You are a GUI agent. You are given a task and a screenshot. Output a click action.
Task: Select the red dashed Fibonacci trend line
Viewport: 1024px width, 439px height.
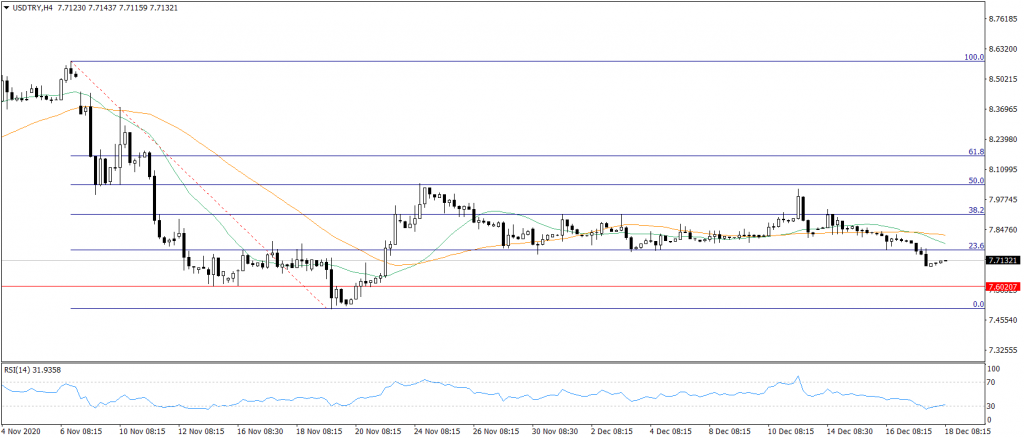(x=200, y=185)
